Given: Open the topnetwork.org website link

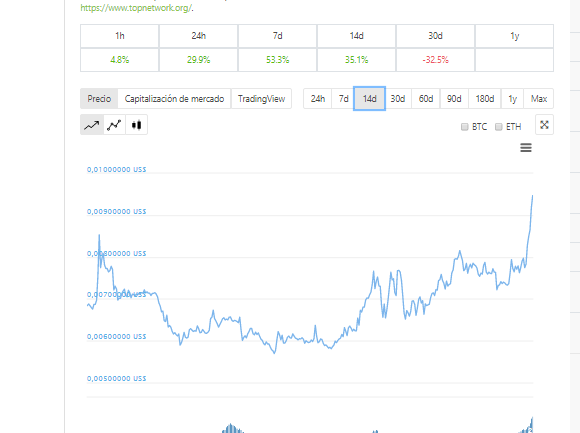Looking at the screenshot, I should [136, 8].
